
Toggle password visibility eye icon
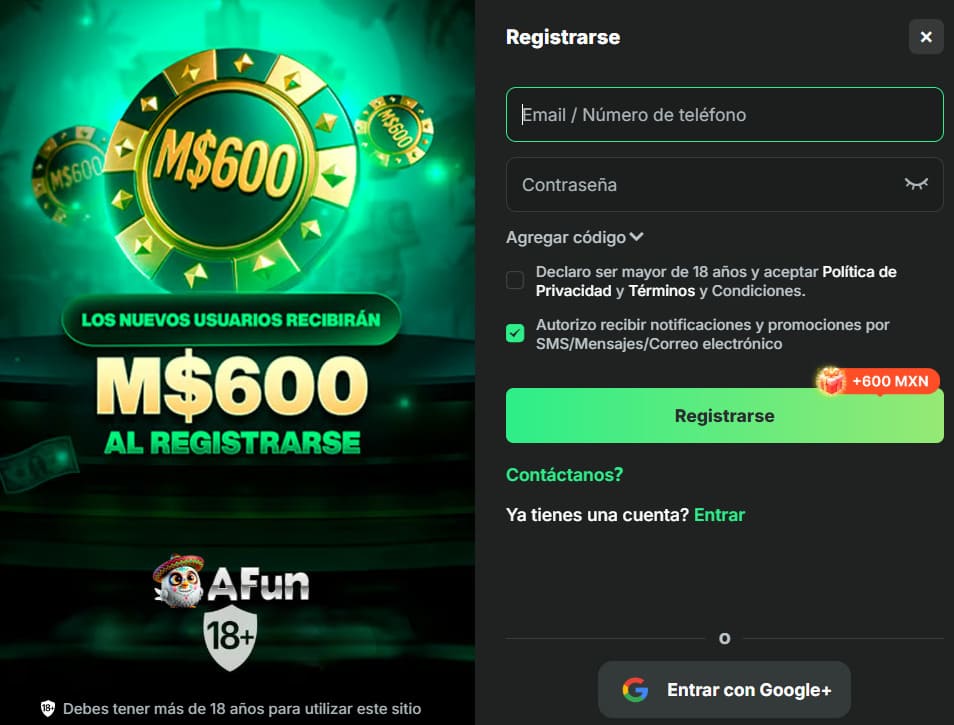tap(916, 184)
